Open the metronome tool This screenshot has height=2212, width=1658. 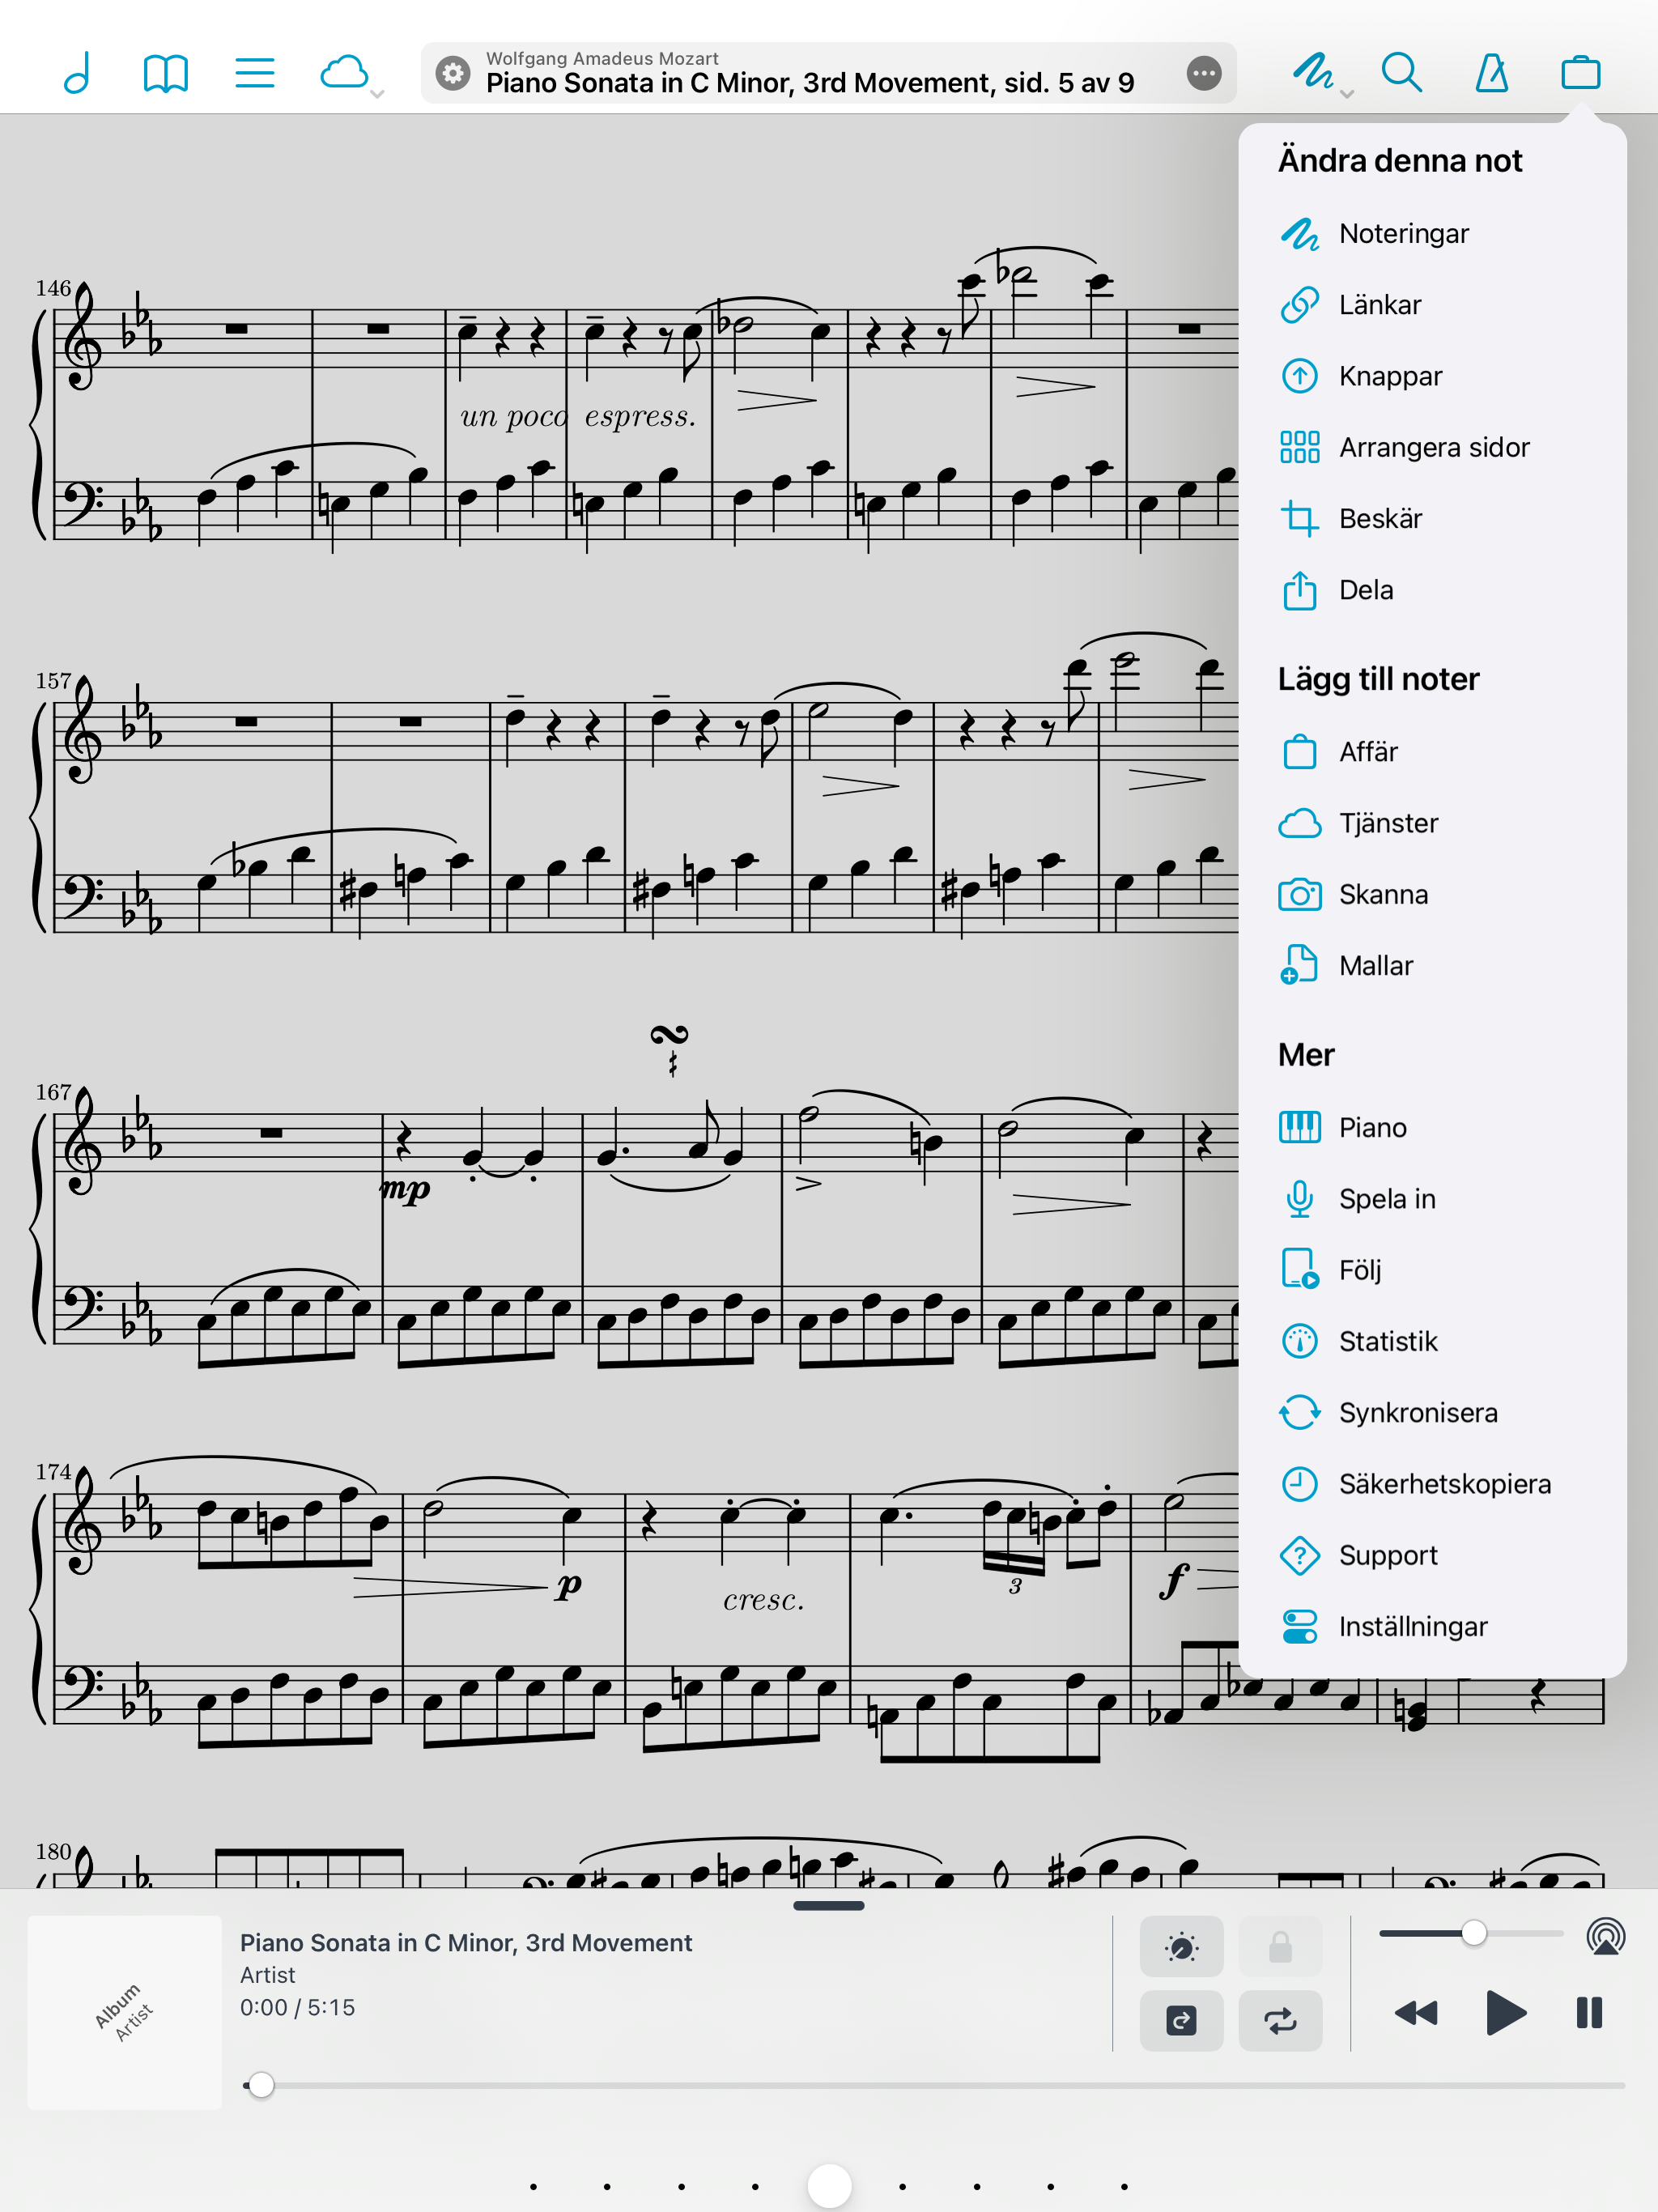point(1491,73)
